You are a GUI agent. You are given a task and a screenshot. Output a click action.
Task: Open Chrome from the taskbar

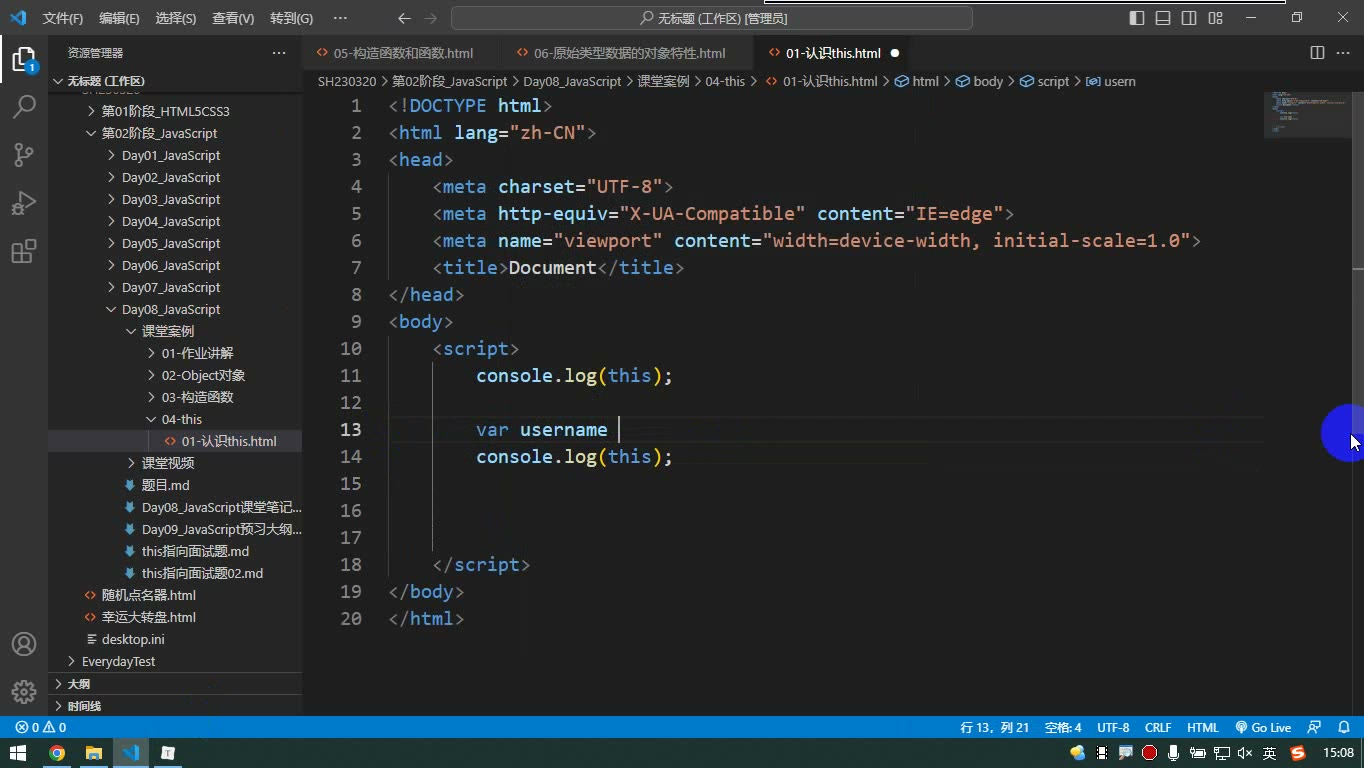click(x=57, y=753)
